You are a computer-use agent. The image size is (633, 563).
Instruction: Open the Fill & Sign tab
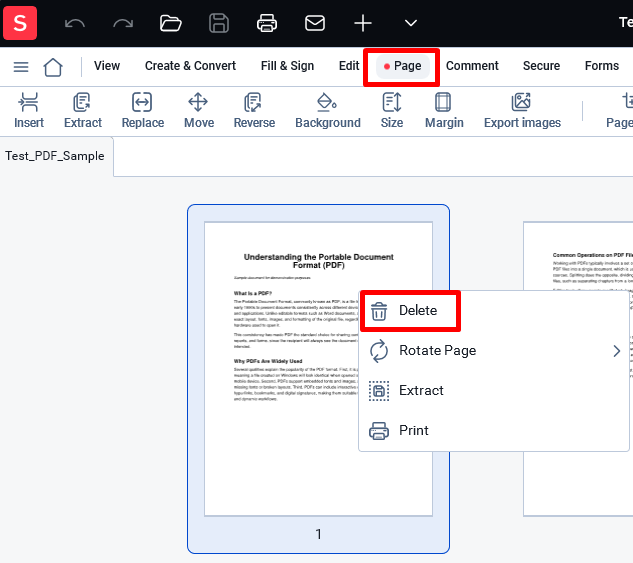(287, 66)
